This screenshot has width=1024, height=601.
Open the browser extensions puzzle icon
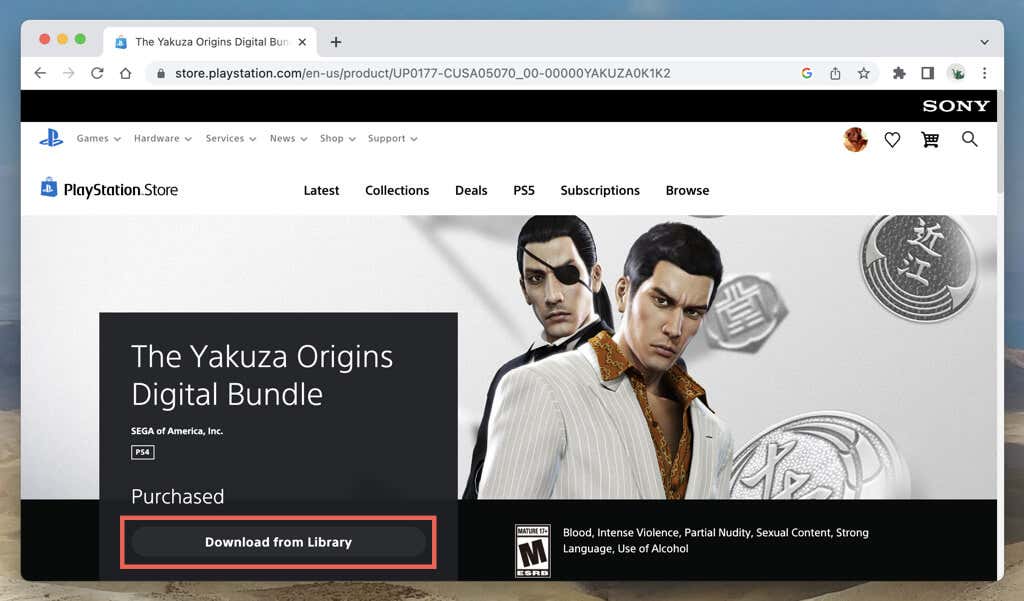[x=899, y=73]
